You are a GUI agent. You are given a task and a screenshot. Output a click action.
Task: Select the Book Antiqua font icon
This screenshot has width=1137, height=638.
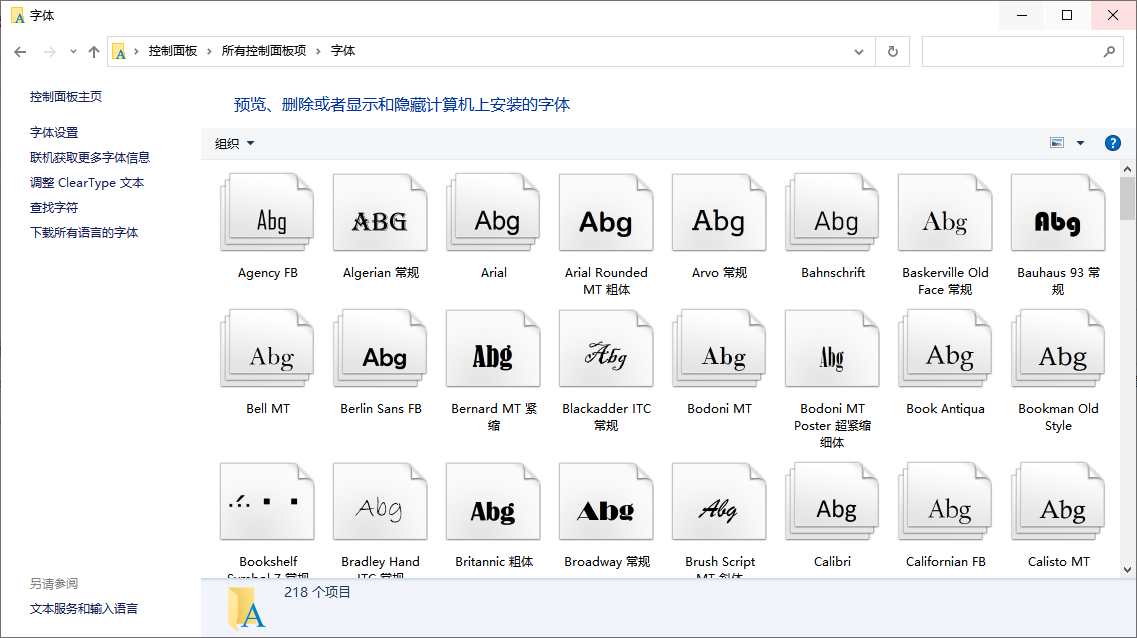point(946,349)
